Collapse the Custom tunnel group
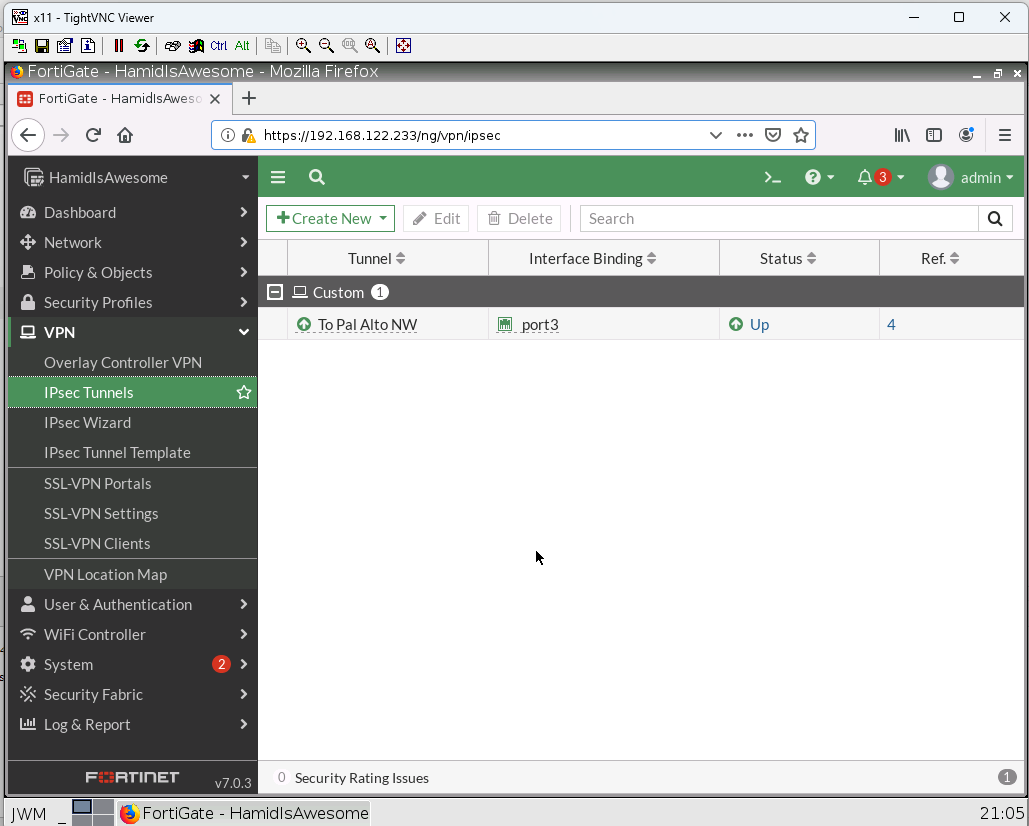 275,292
